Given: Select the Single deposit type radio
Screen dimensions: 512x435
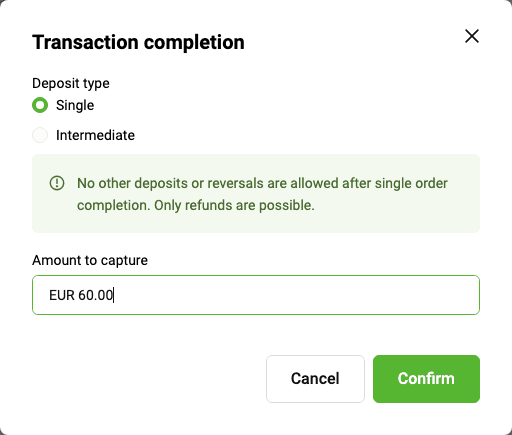Looking at the screenshot, I should coord(40,105).
